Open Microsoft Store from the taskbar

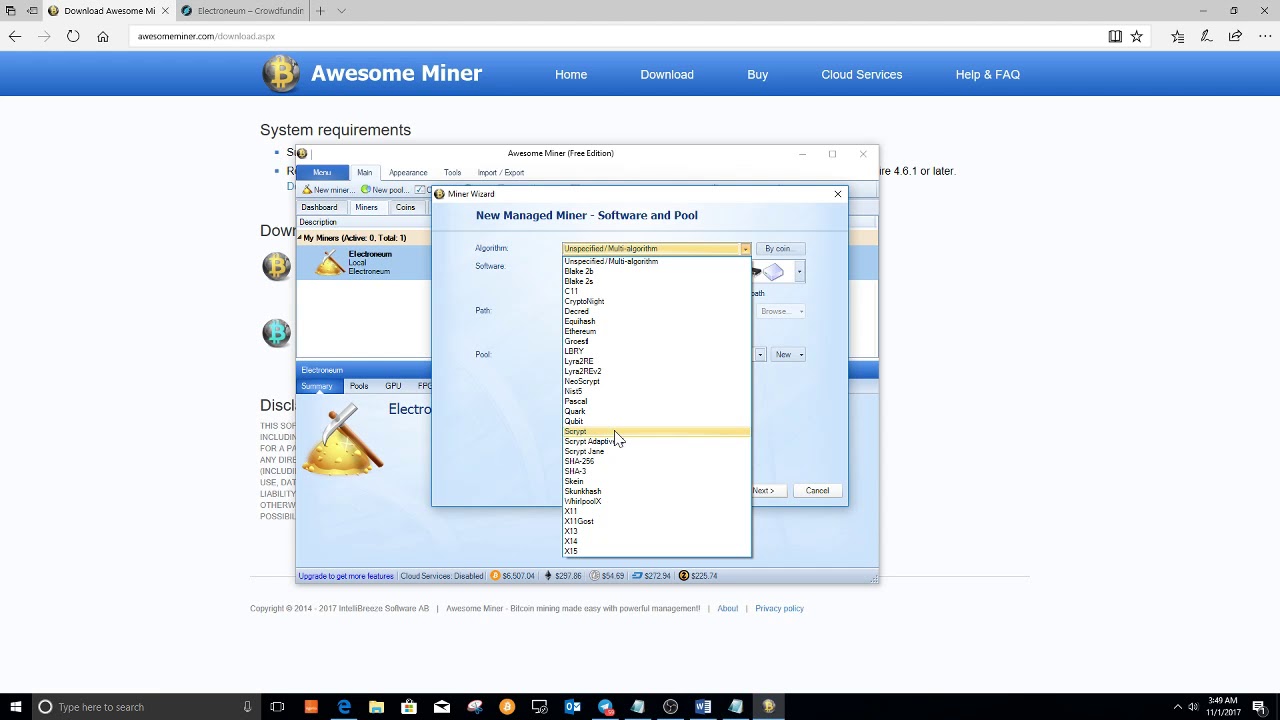(409, 707)
